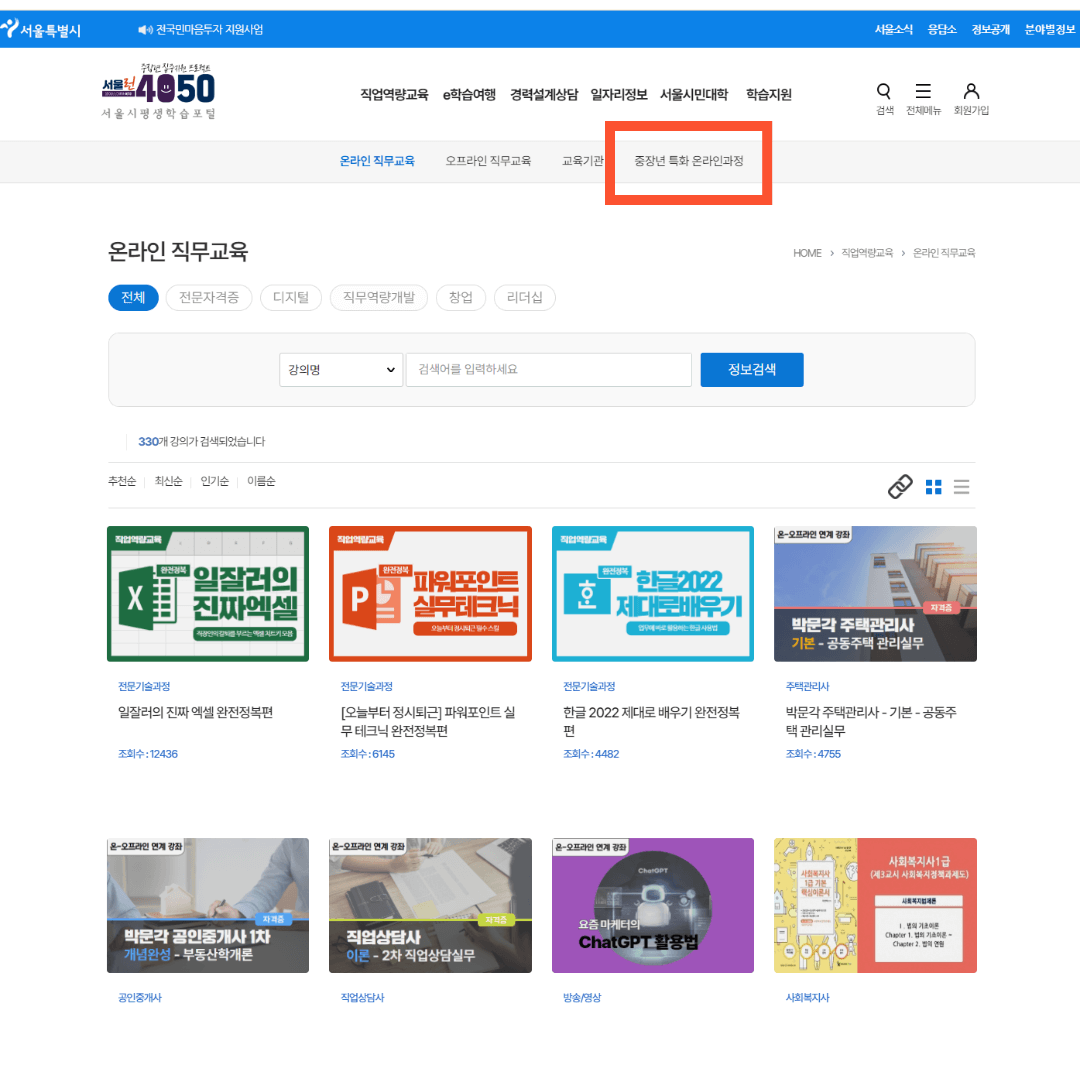Select the 검색 search magnifier icon

[x=883, y=92]
